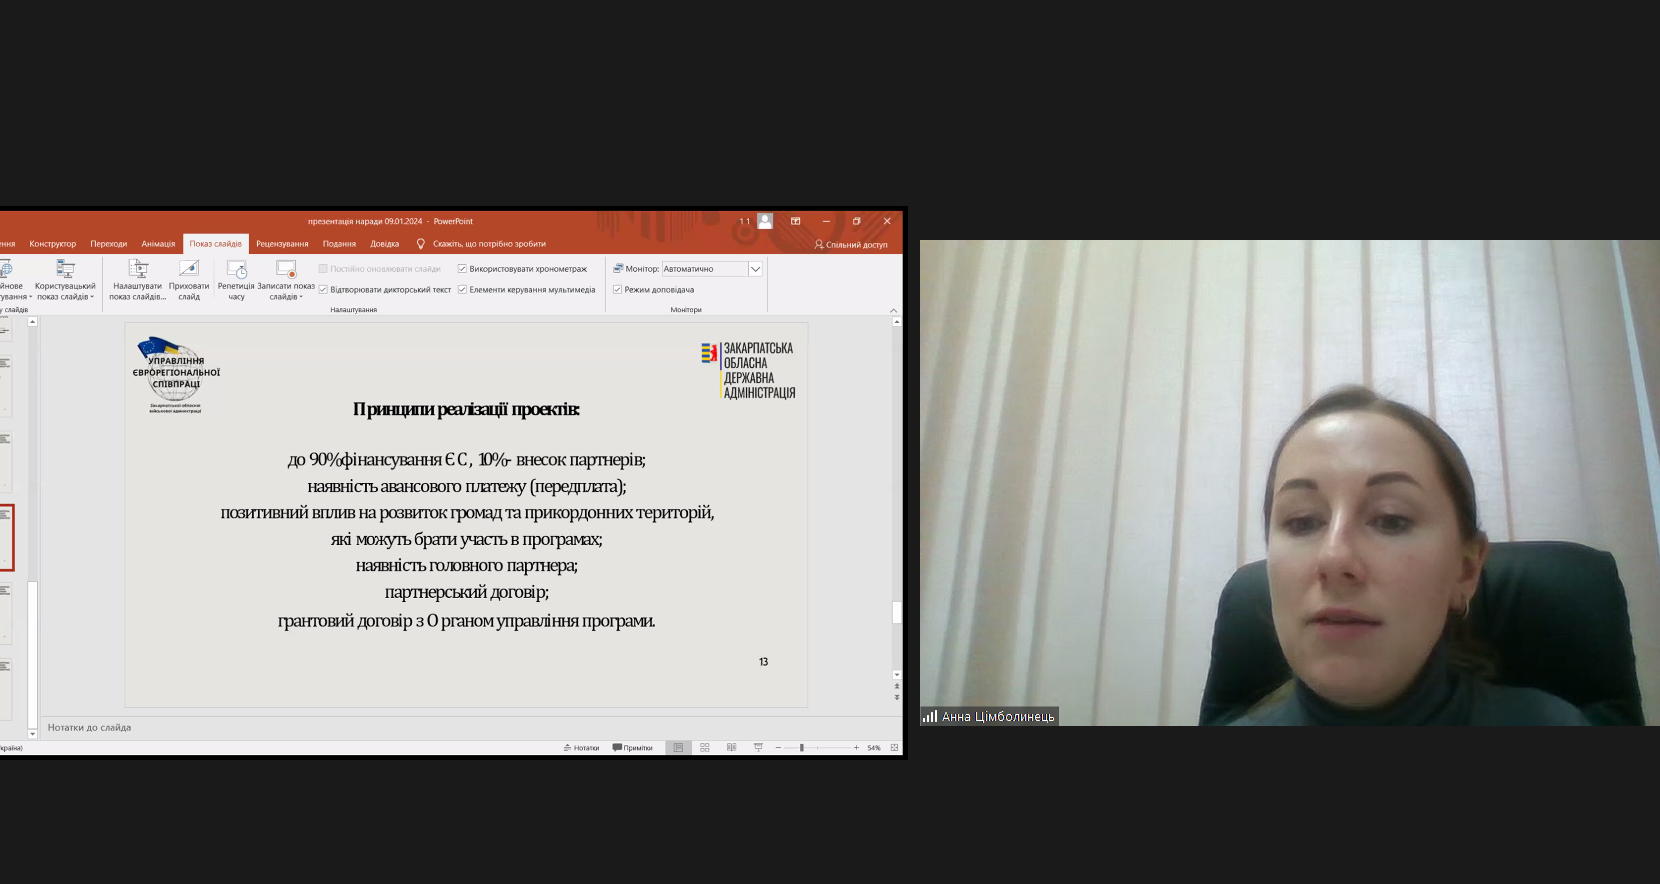Open reading view from the status bar

coord(732,748)
